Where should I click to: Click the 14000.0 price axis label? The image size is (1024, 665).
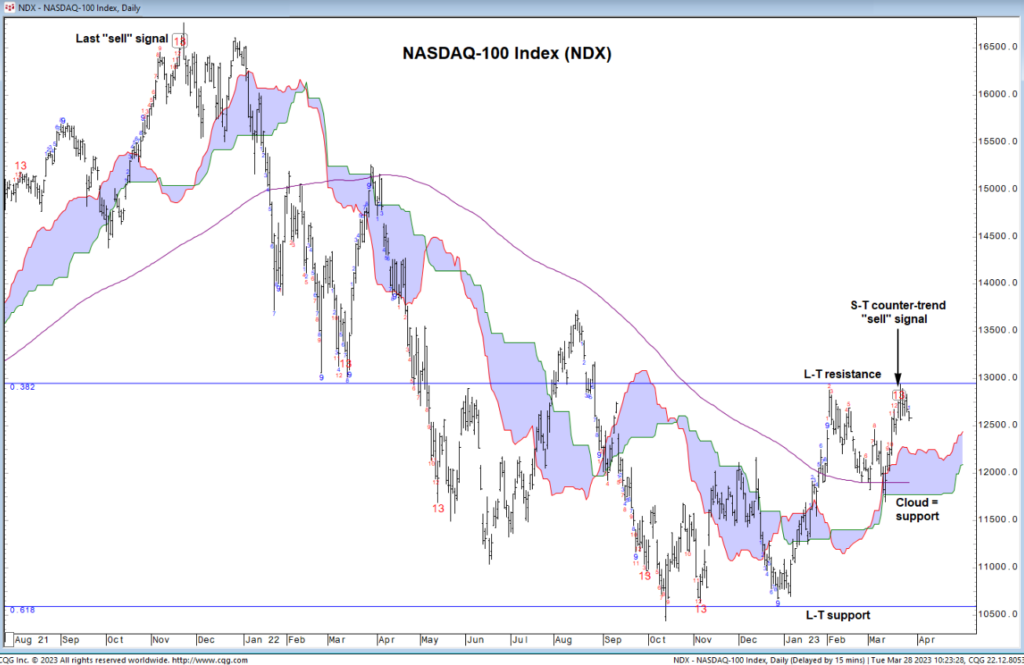pyautogui.click(x=997, y=284)
